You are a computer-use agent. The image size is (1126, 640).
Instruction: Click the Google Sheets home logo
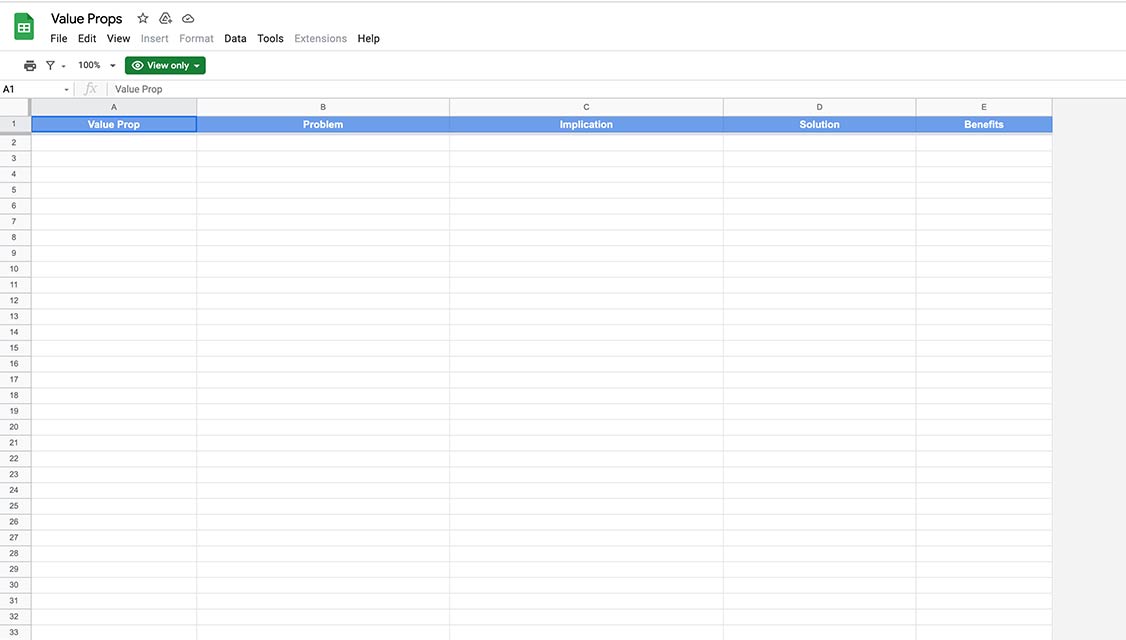click(24, 27)
